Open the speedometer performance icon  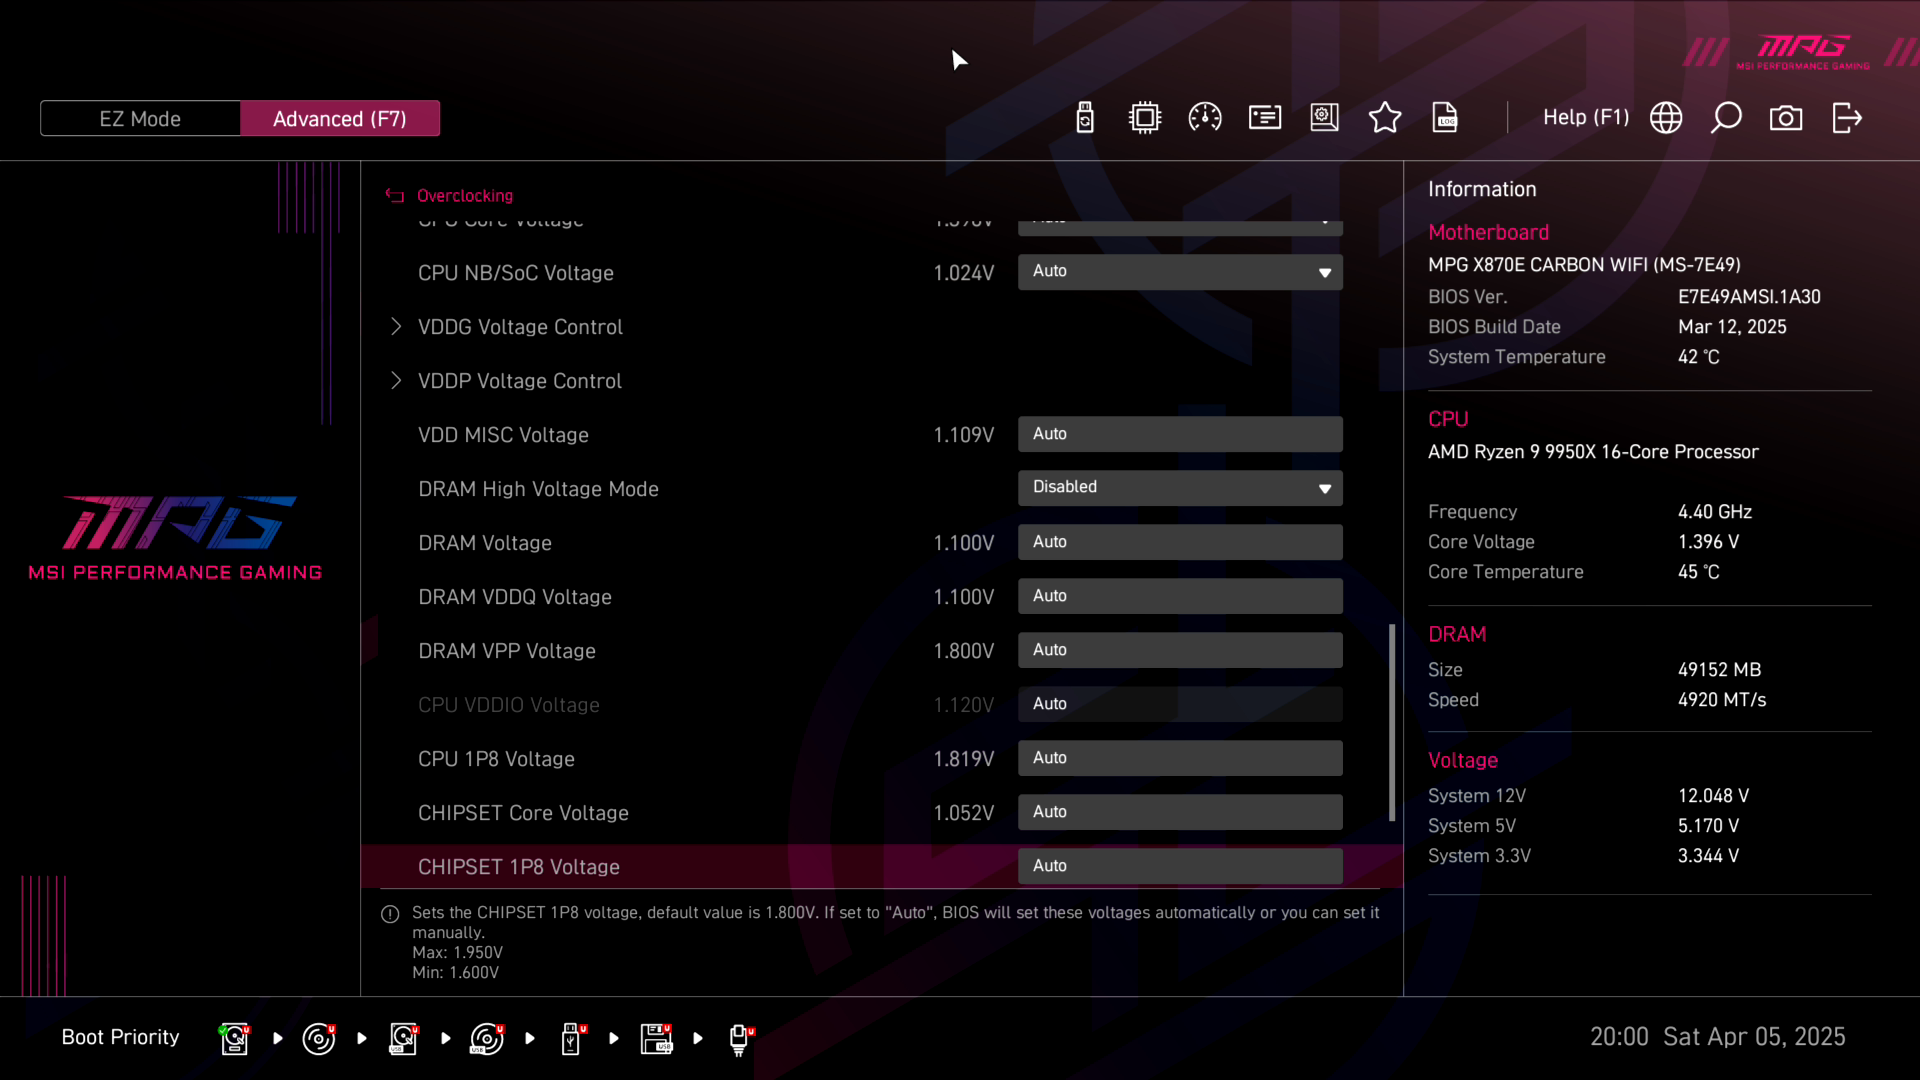1205,118
